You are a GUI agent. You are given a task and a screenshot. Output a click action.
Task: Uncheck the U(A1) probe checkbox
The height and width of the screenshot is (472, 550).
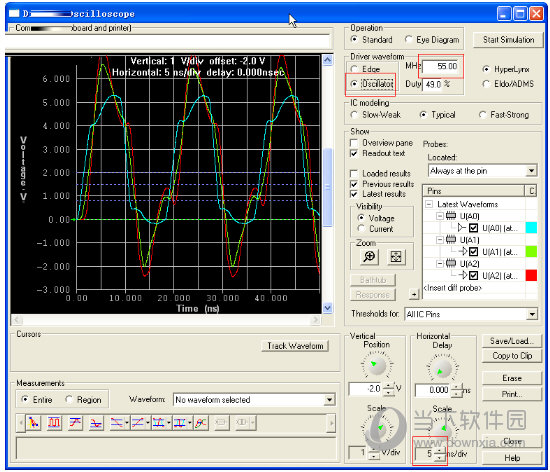474,251
